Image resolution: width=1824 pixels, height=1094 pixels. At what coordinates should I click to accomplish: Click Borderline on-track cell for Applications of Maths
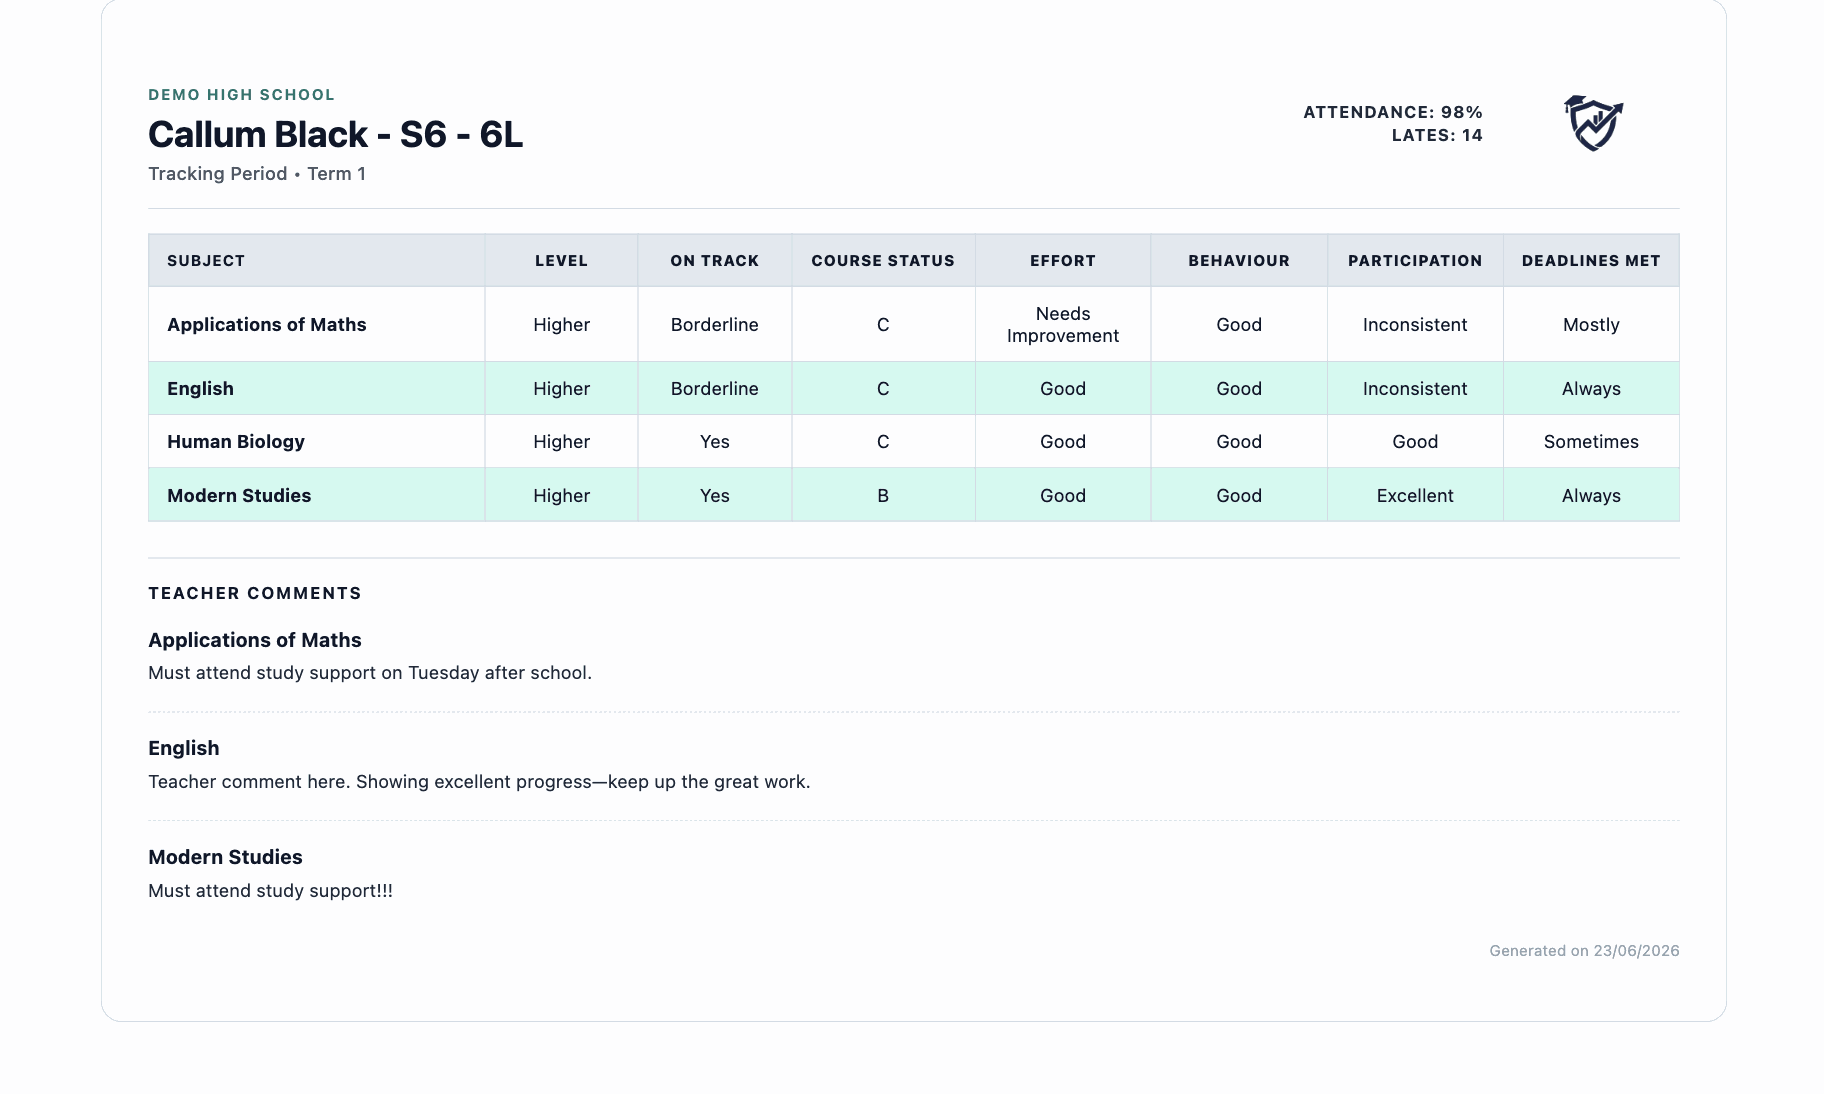click(715, 325)
